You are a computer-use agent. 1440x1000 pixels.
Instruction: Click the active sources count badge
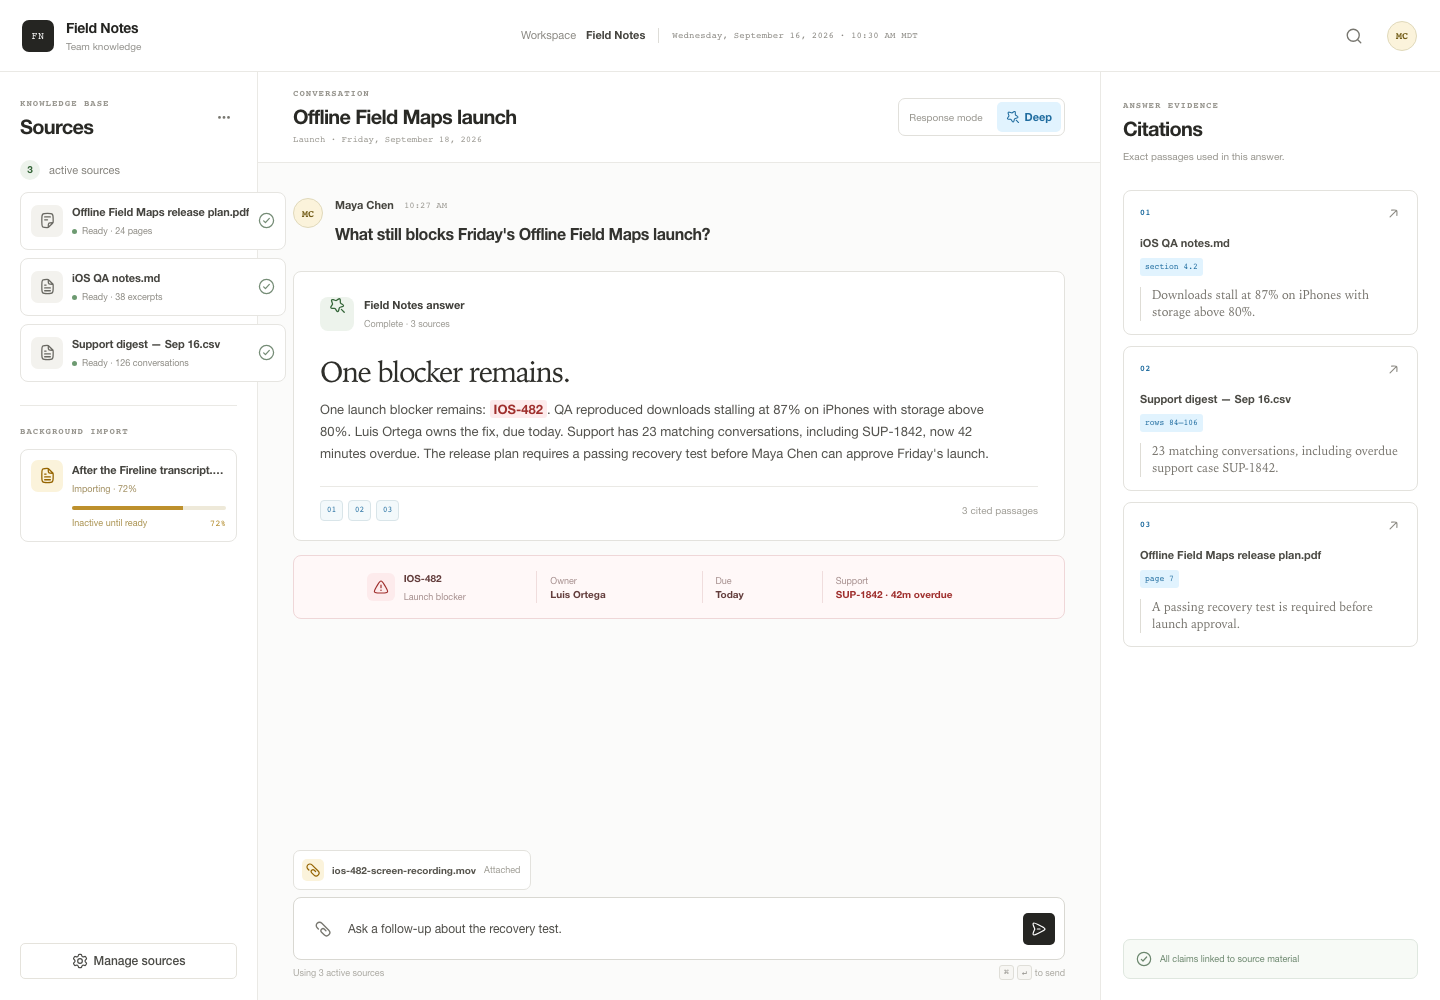pos(30,170)
